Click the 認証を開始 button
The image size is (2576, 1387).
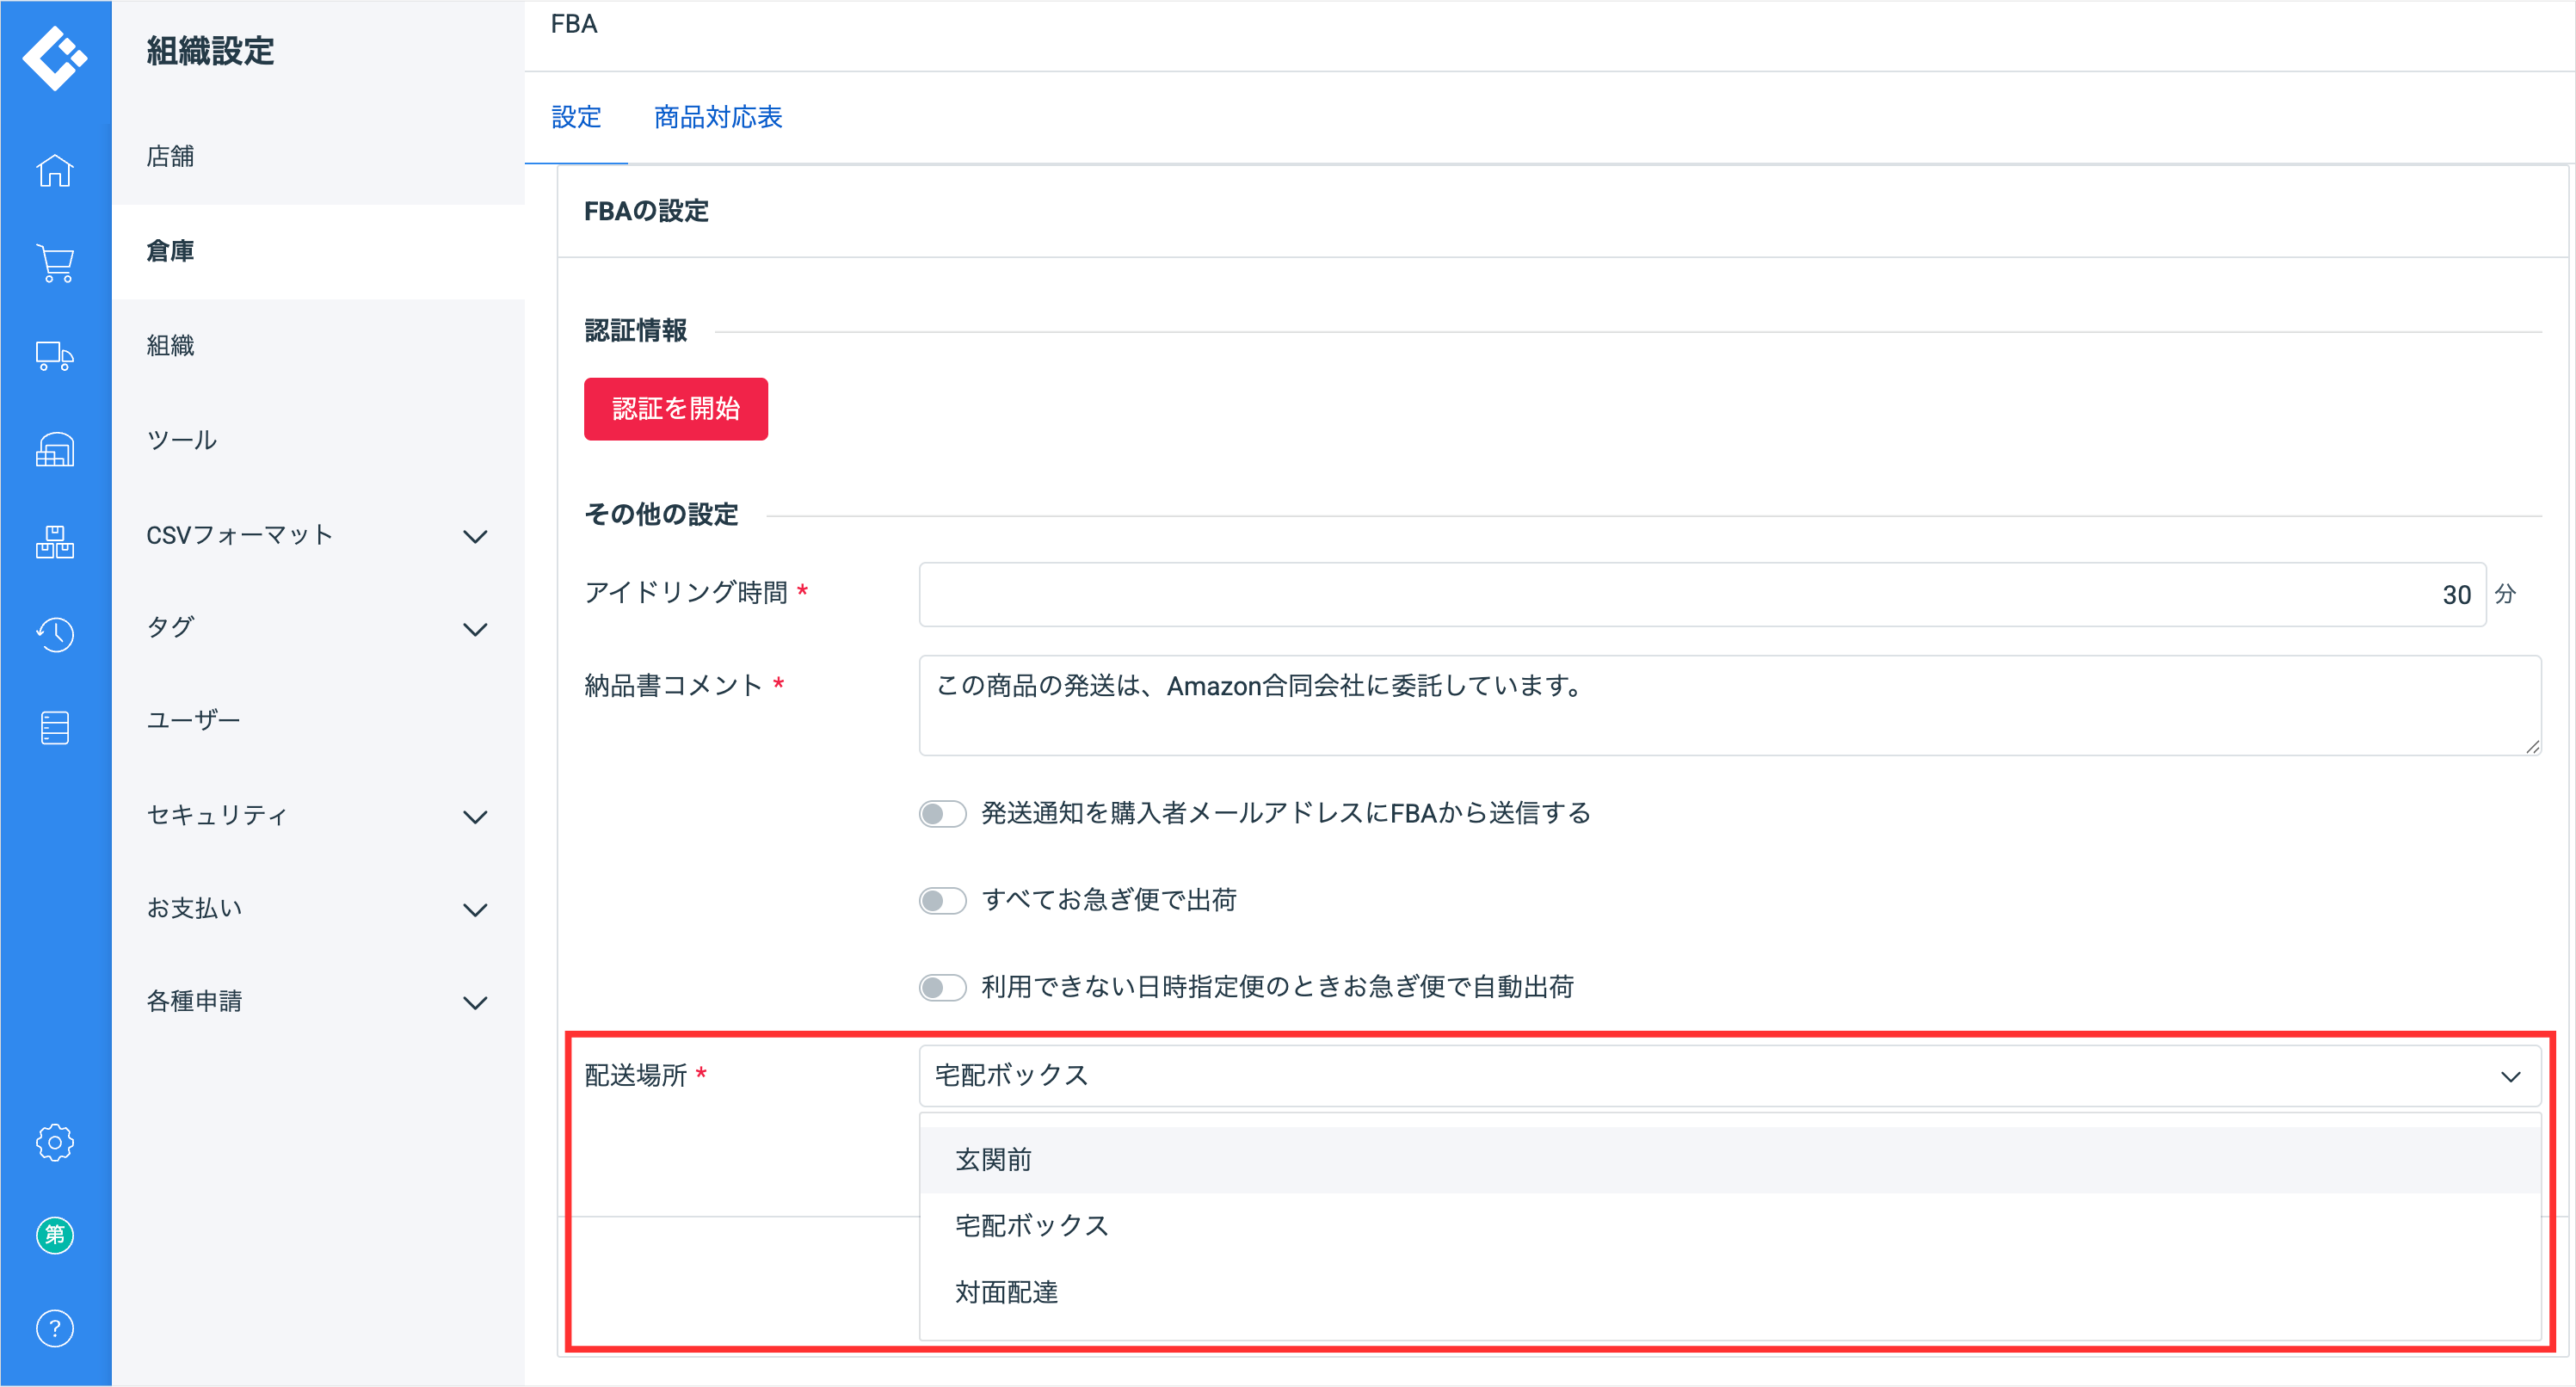(x=675, y=409)
